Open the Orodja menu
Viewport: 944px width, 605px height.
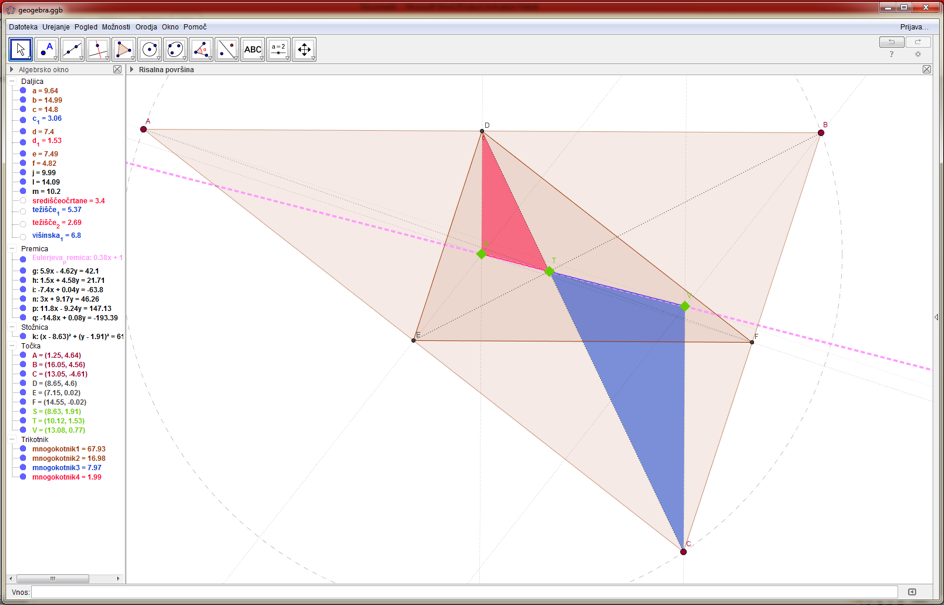[146, 27]
